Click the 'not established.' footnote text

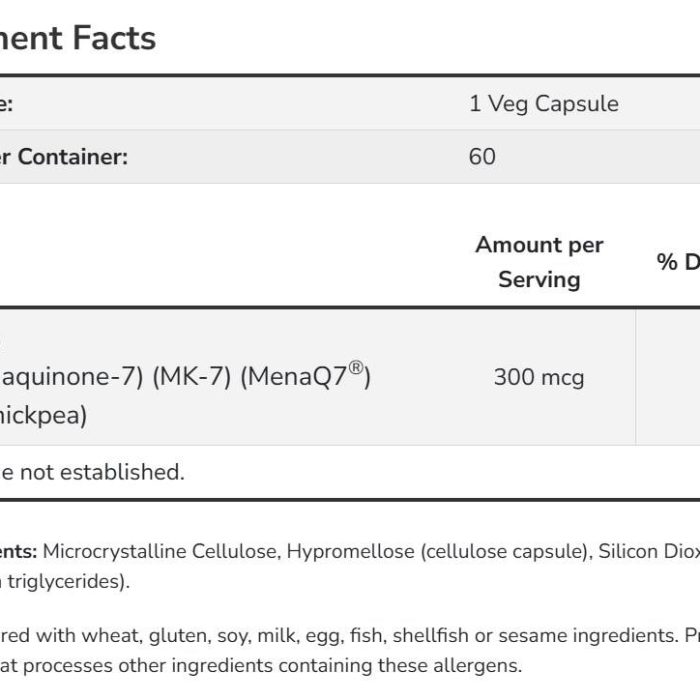[x=102, y=472]
